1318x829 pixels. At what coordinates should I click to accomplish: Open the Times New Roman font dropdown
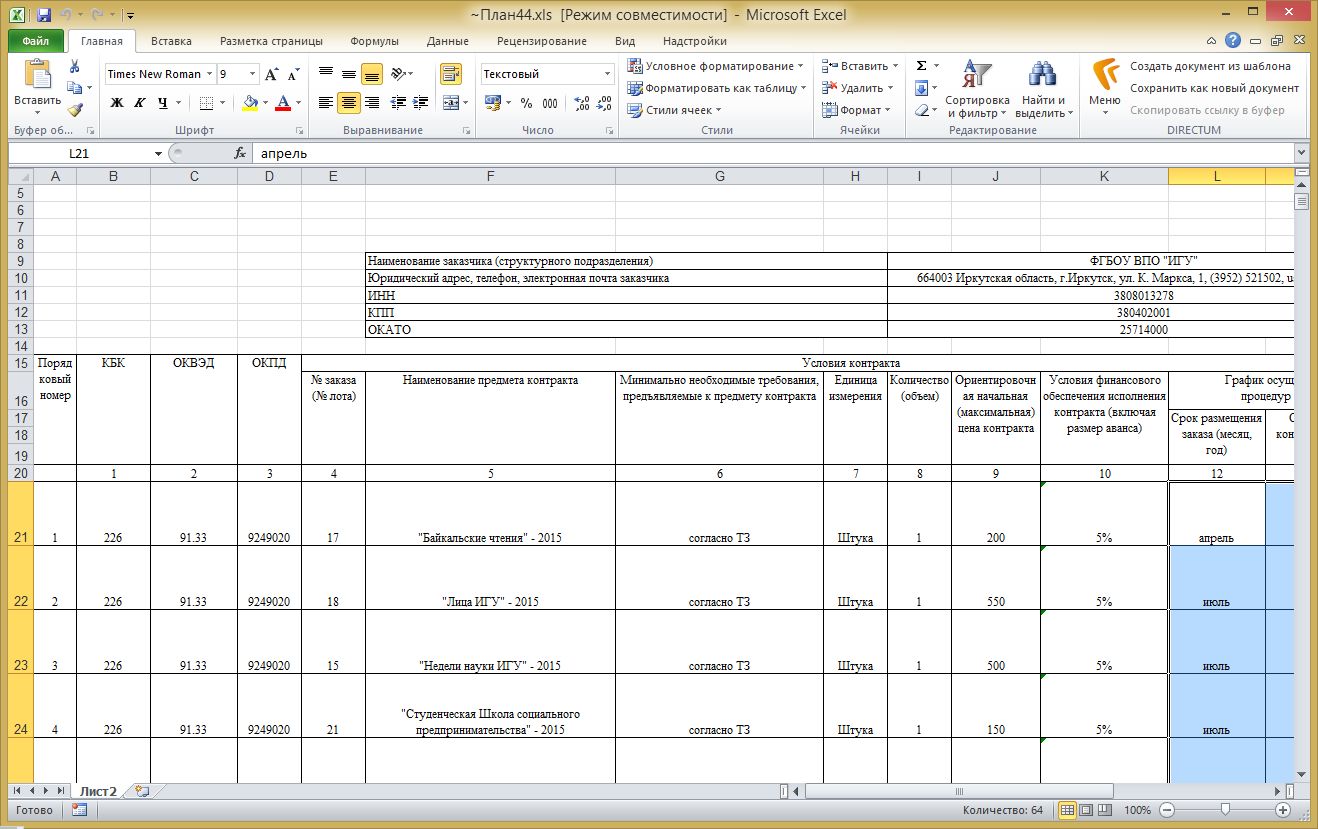pyautogui.click(x=209, y=74)
